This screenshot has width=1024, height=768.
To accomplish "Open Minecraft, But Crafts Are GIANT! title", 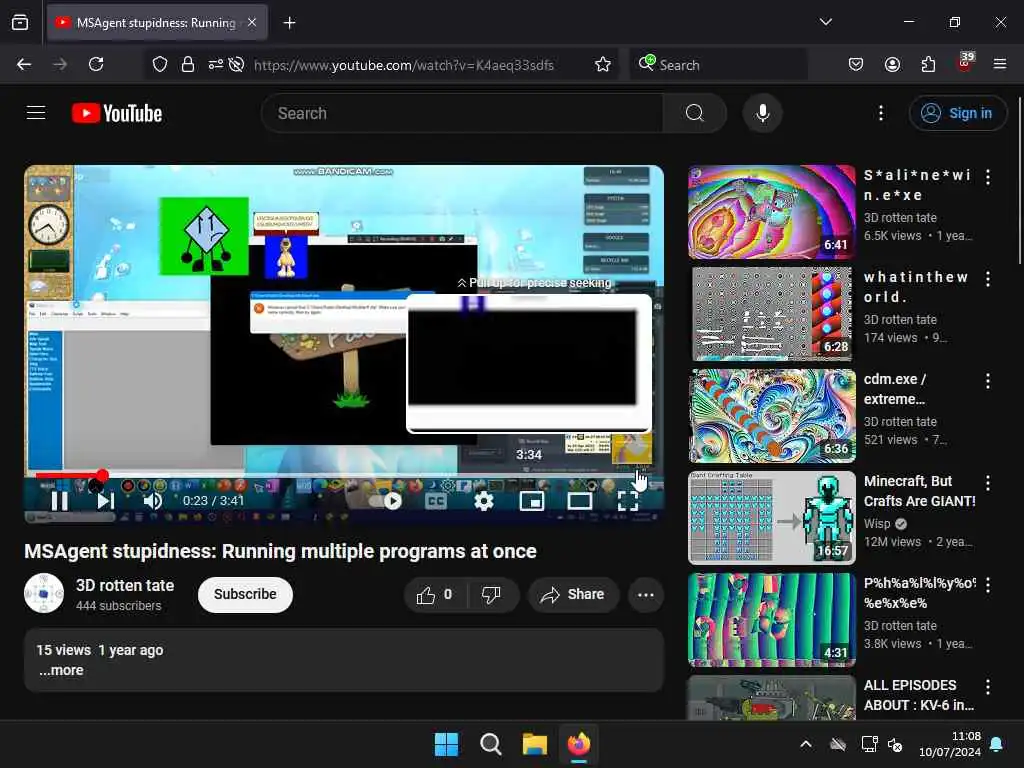I will [920, 491].
